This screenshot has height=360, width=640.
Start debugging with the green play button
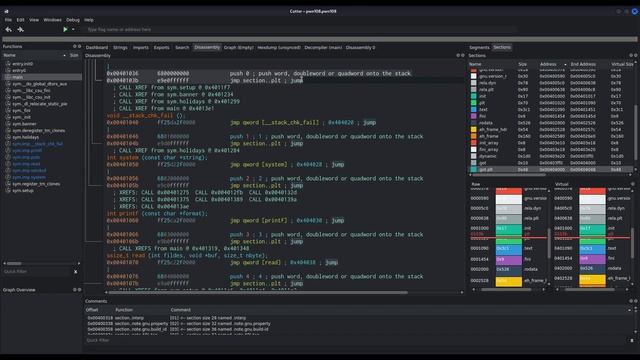[x=65, y=29]
